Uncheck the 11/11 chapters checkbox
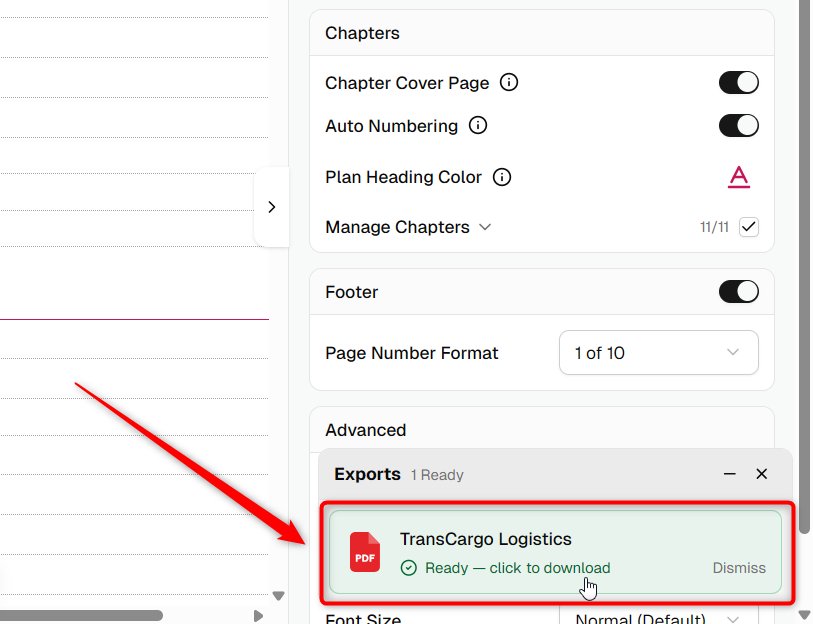 coord(749,227)
